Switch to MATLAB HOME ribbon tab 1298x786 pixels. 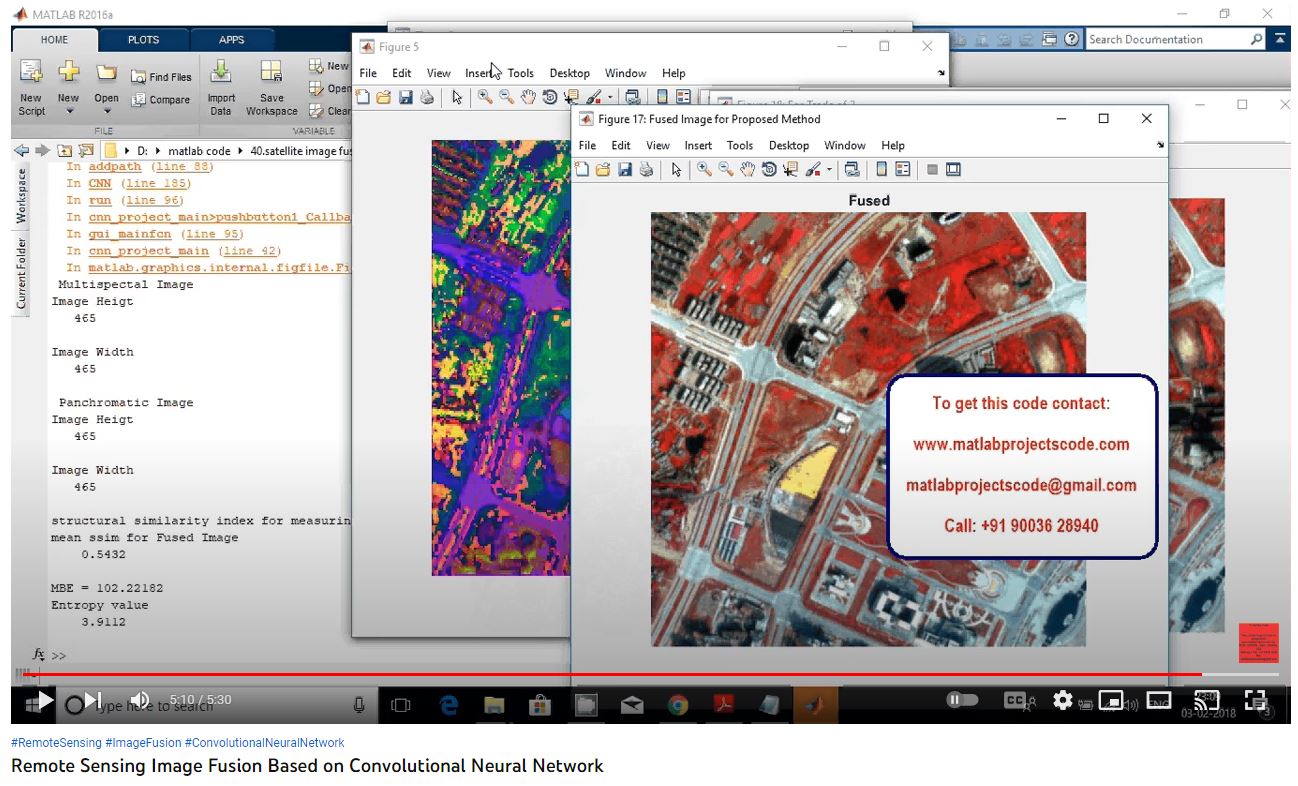[55, 40]
